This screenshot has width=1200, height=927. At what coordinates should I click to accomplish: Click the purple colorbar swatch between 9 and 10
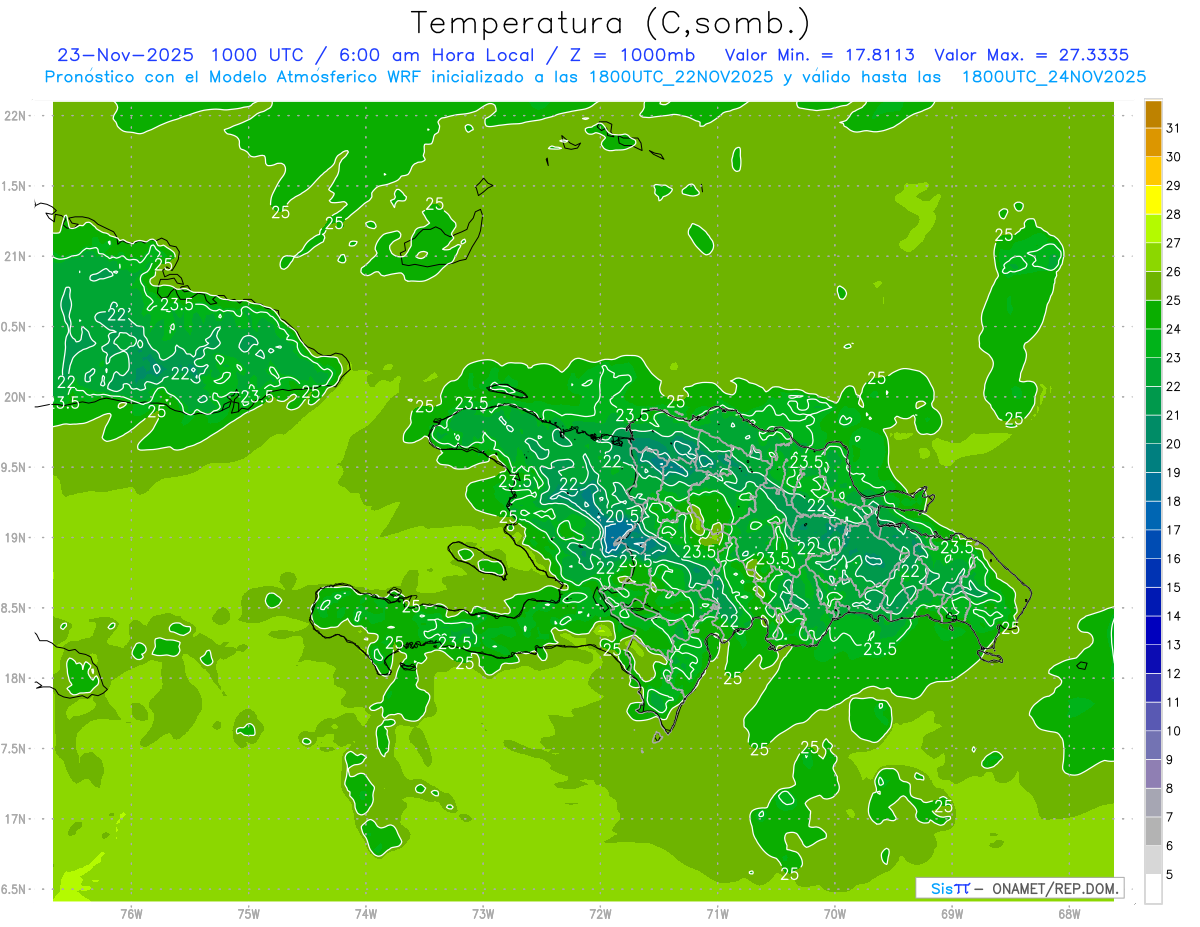pos(1153,745)
